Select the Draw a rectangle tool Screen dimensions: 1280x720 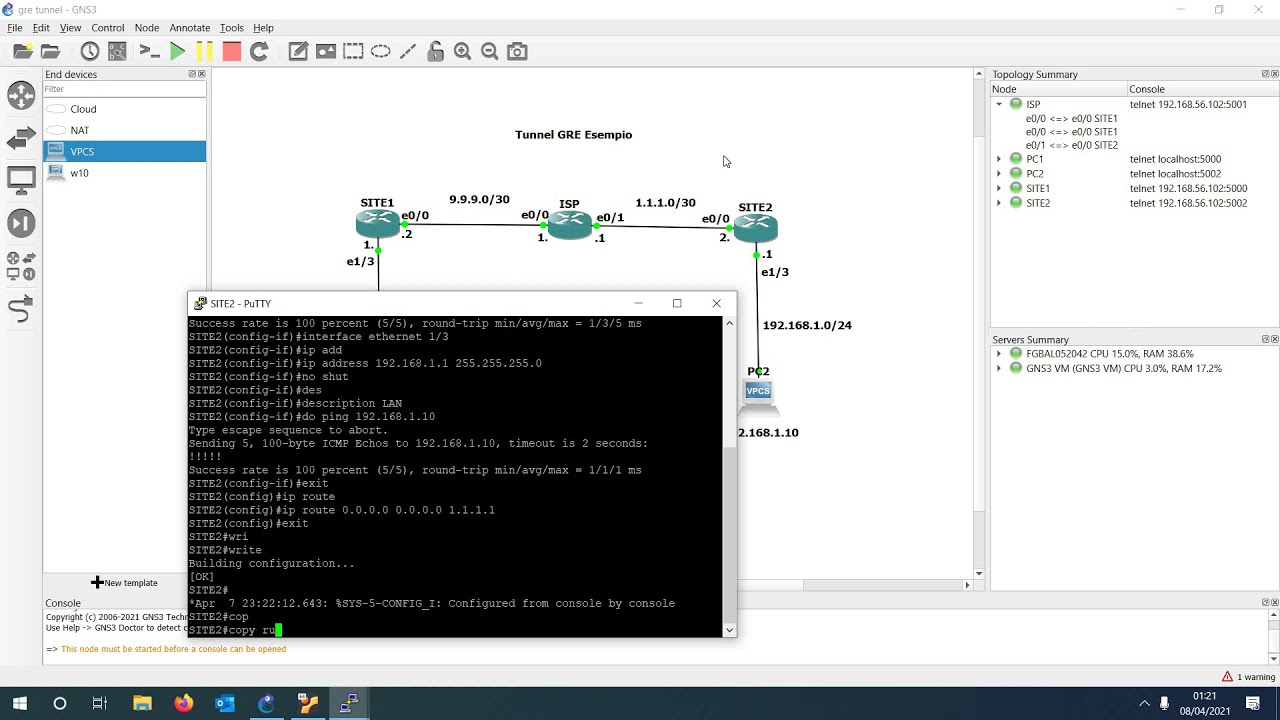tap(353, 51)
